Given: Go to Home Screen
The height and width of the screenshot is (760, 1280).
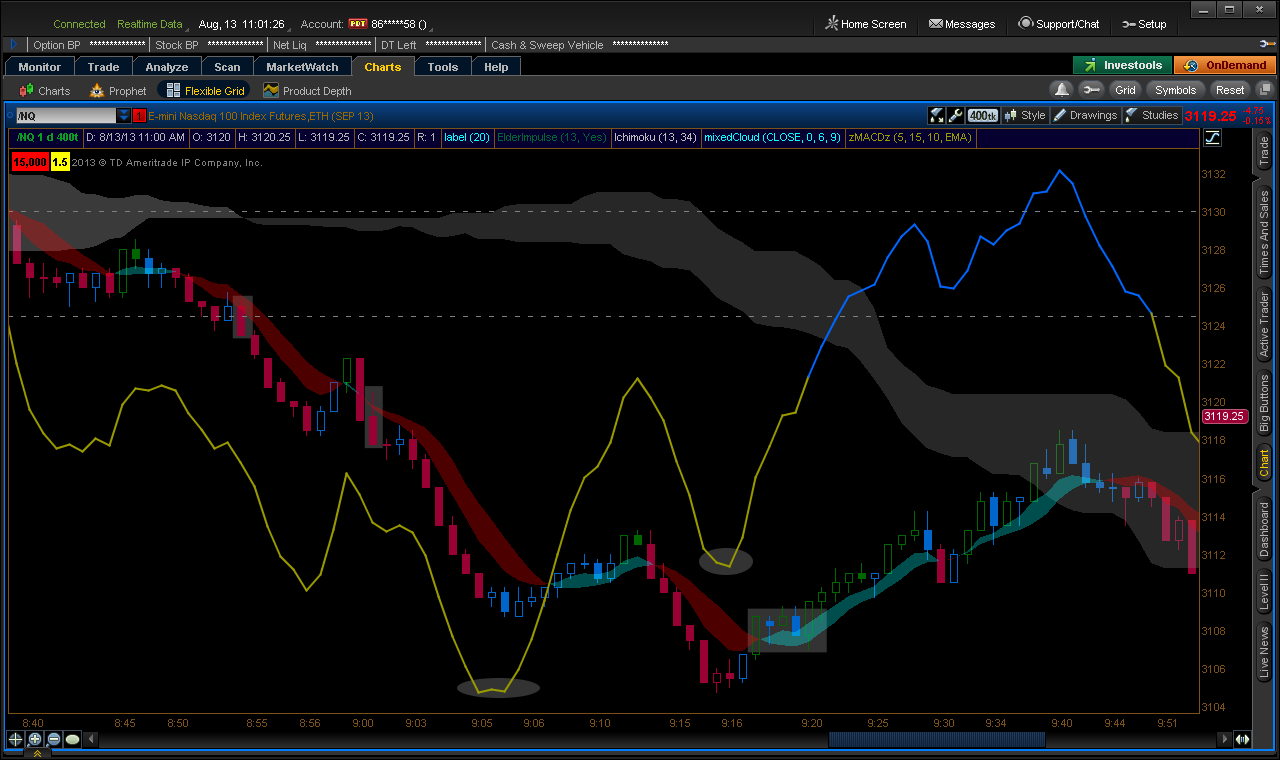Looking at the screenshot, I should [x=866, y=24].
